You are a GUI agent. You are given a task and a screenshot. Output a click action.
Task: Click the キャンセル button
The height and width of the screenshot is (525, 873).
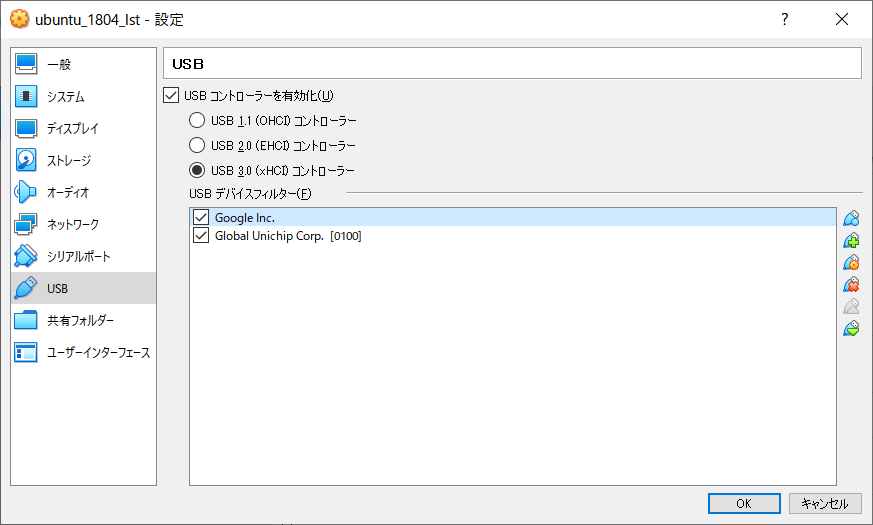click(825, 503)
